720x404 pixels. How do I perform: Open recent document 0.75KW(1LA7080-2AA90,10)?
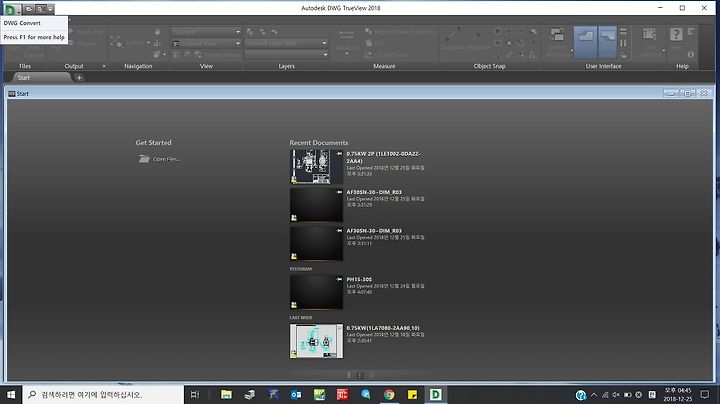pos(383,328)
